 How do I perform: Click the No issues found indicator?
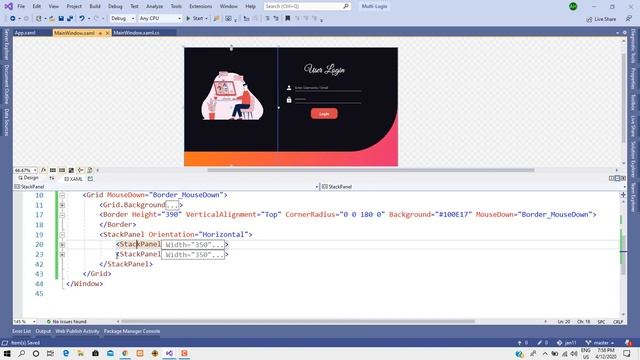point(67,322)
